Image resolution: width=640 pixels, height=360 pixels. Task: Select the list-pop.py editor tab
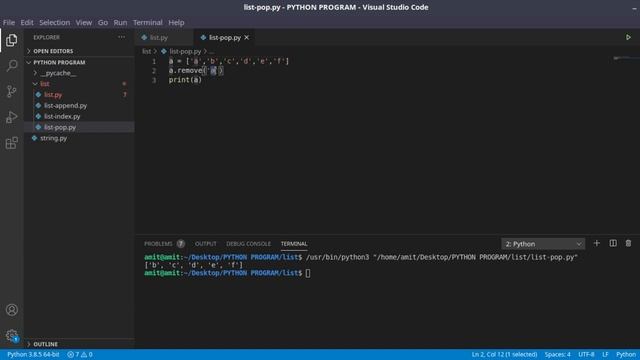pos(224,38)
